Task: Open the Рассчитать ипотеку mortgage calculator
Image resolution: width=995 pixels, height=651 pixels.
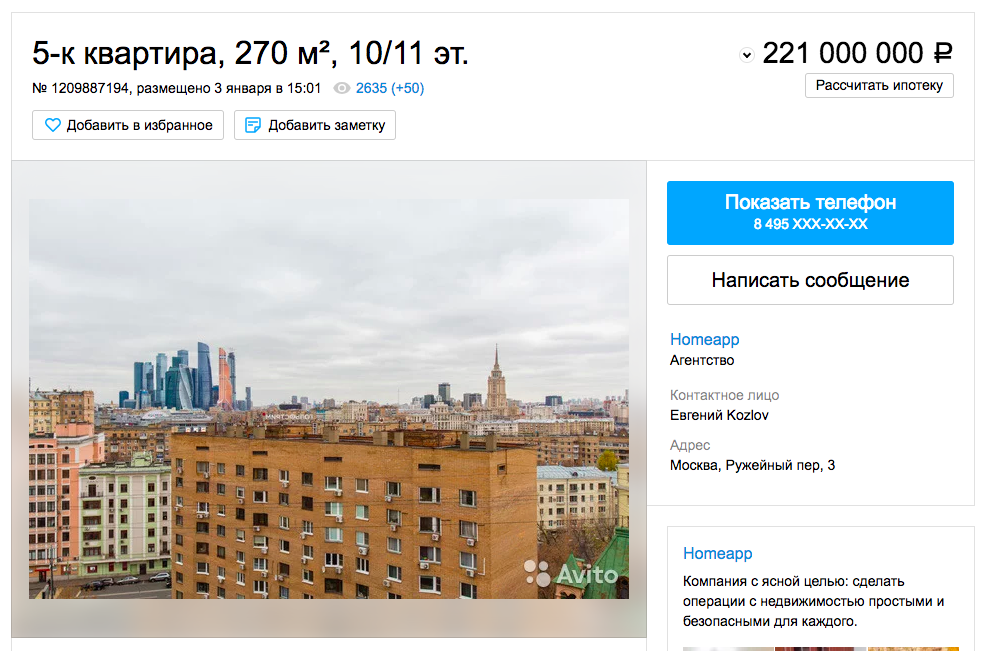Action: click(x=879, y=86)
